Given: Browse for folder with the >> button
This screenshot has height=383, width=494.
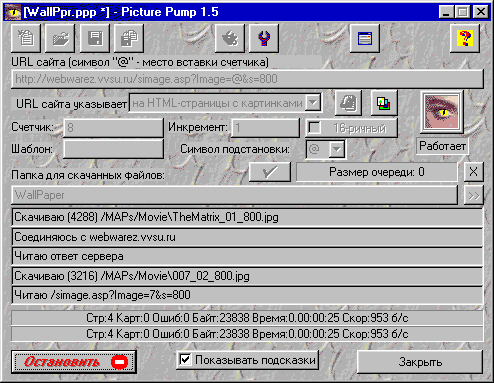Looking at the screenshot, I should 473,195.
